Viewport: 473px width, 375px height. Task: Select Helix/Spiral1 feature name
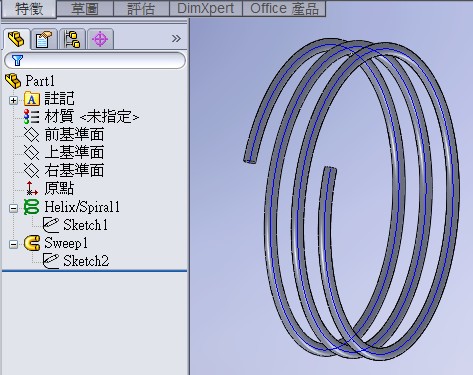(82, 207)
